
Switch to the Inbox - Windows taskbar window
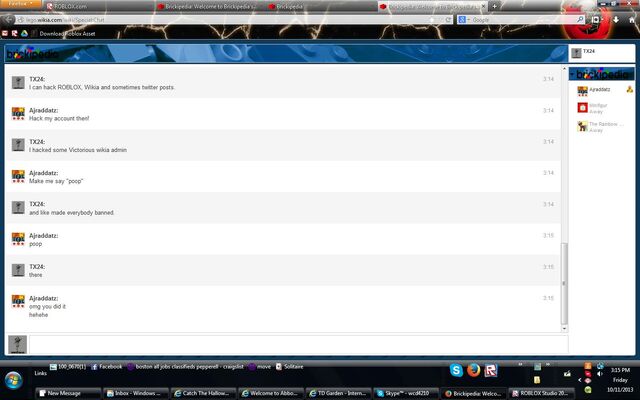pyautogui.click(x=136, y=393)
